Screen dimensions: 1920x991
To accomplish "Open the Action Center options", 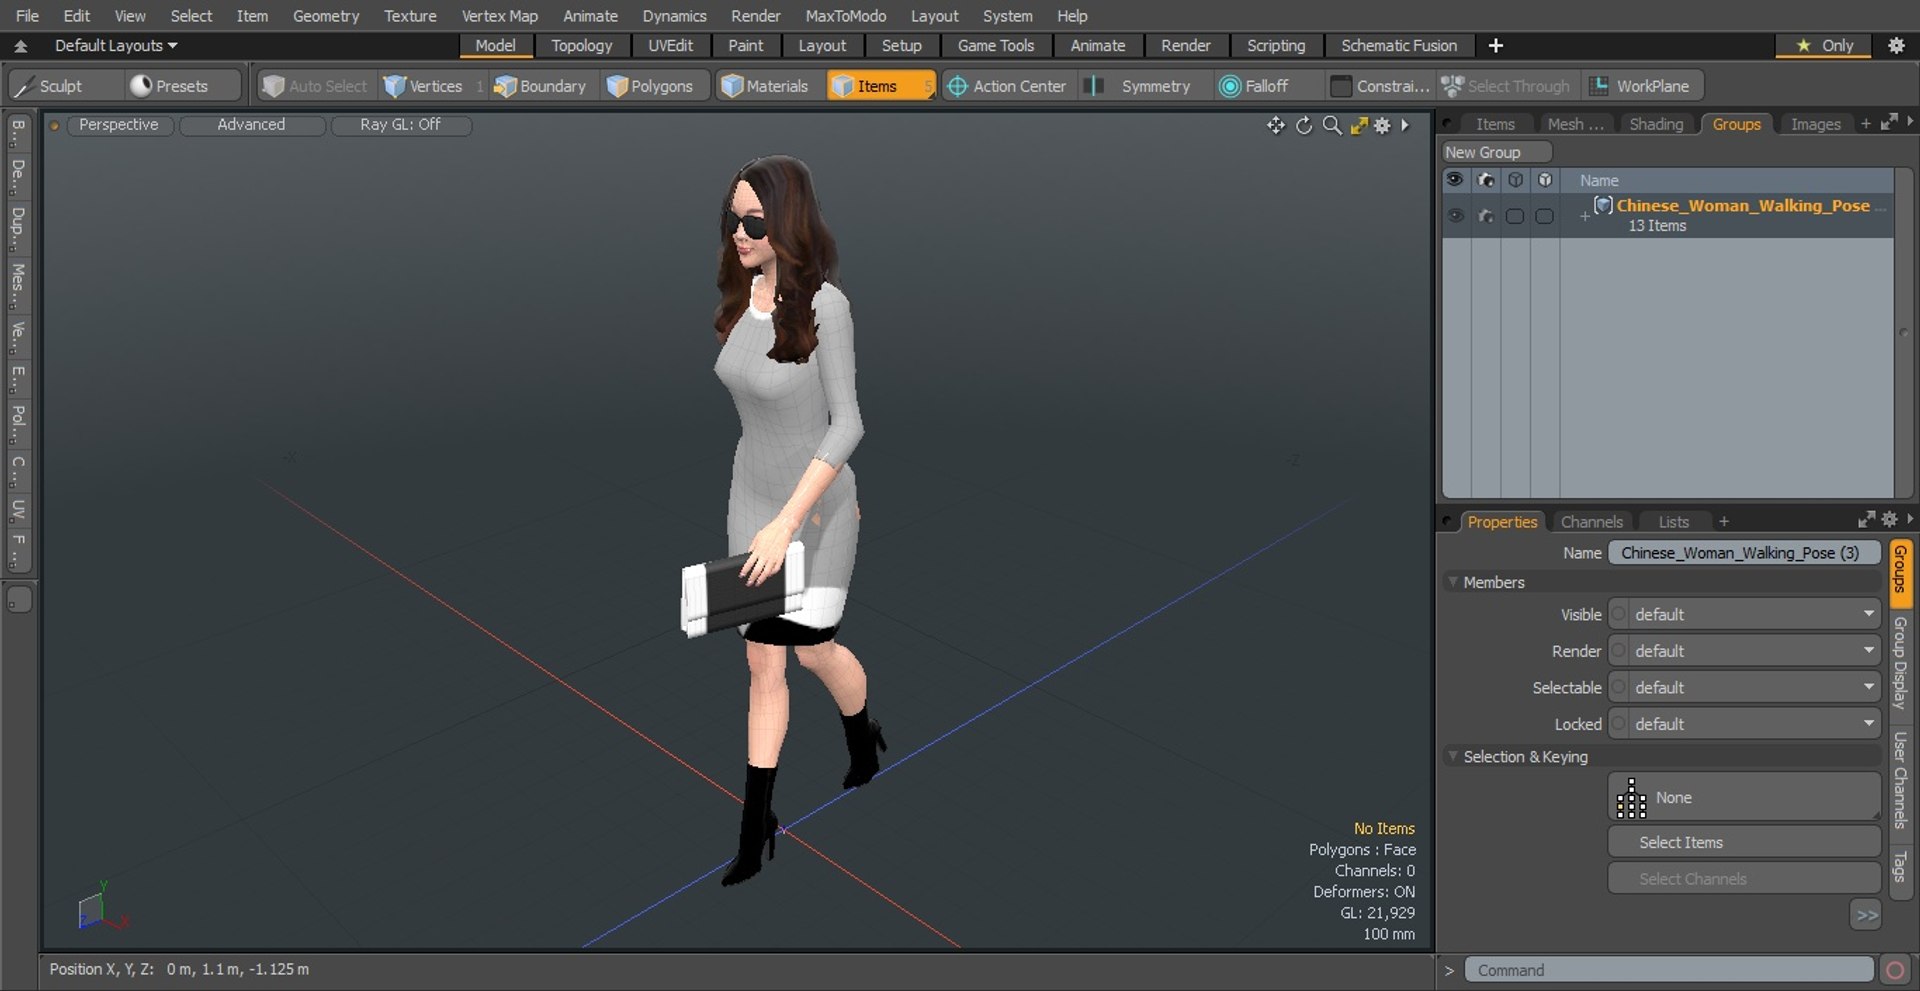I will [1008, 86].
